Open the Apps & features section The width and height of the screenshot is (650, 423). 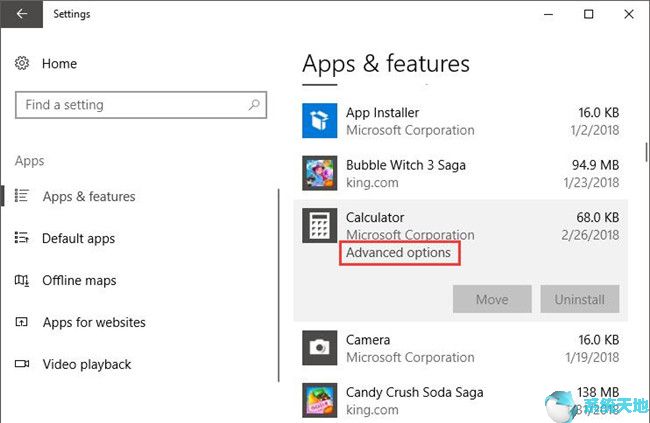coord(89,196)
